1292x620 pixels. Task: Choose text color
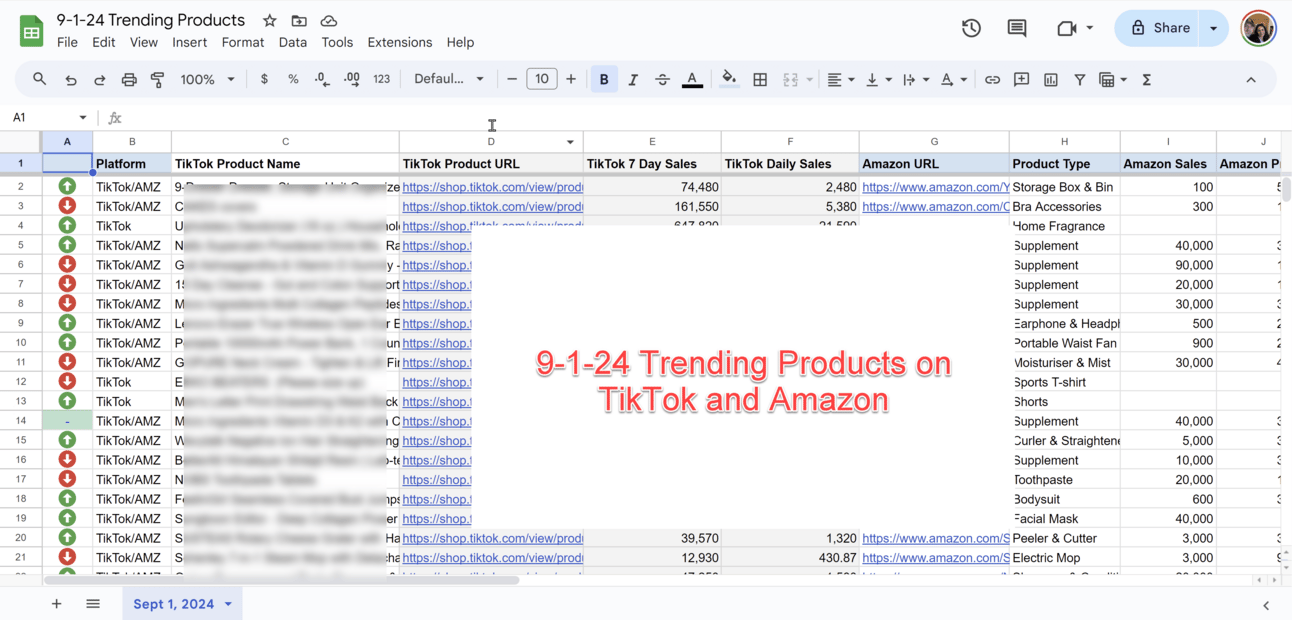(692, 79)
